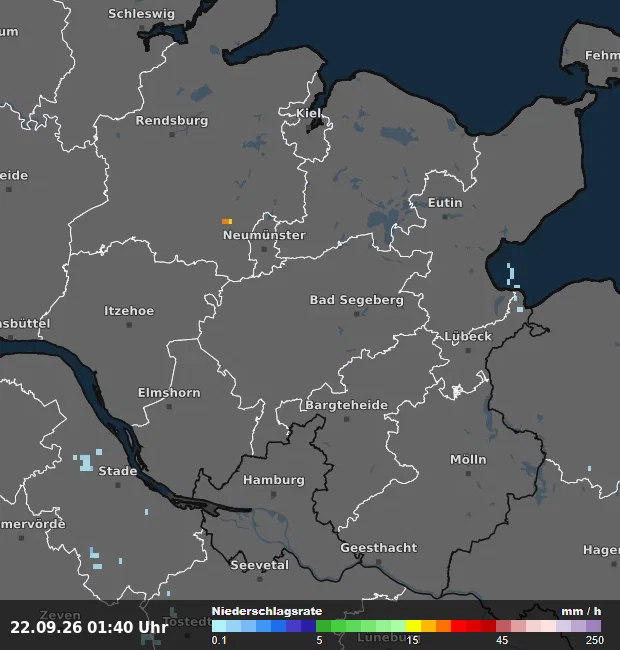Click the Rendsburg city marker
Viewport: 620px width, 650px height.
[x=172, y=135]
